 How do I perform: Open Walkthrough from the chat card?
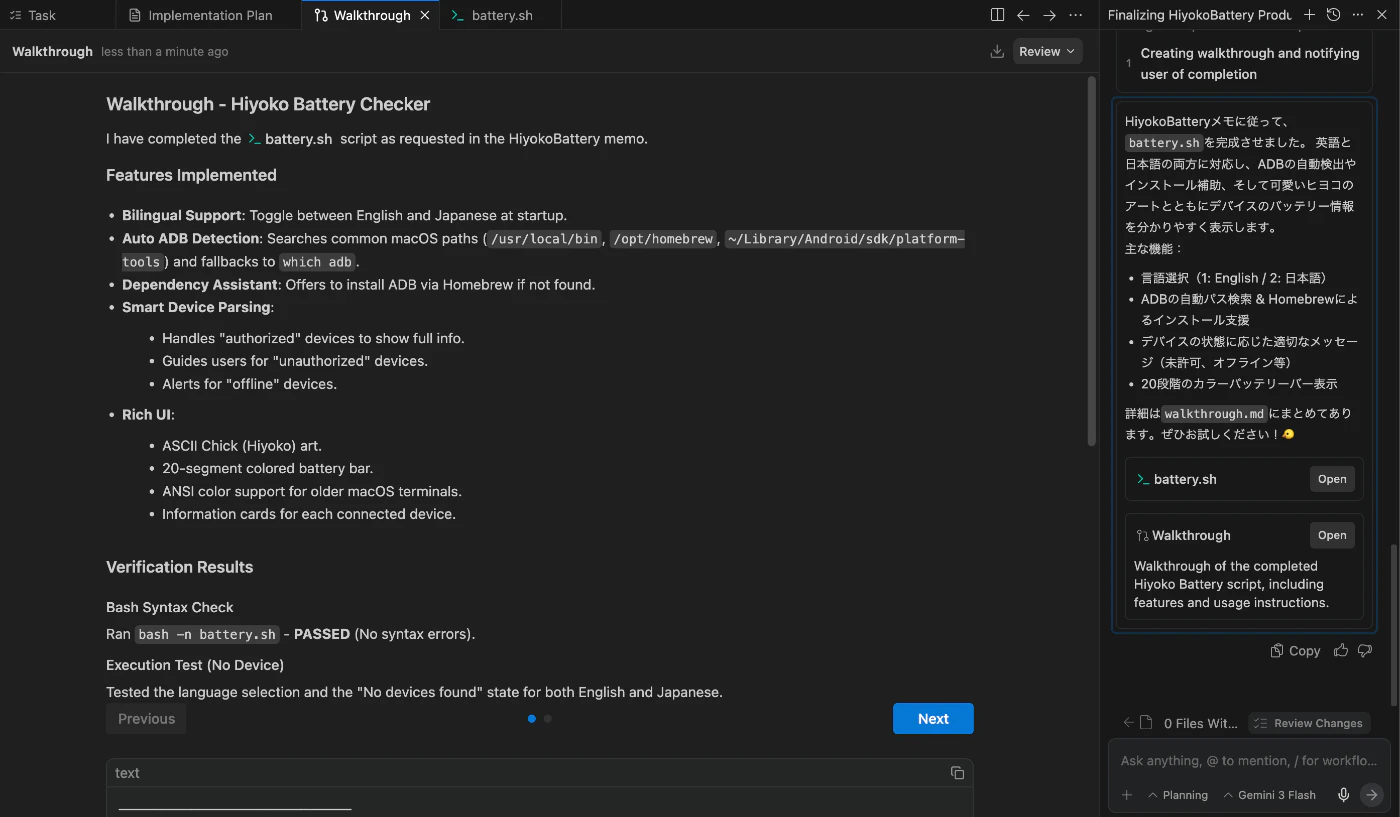pos(1332,535)
